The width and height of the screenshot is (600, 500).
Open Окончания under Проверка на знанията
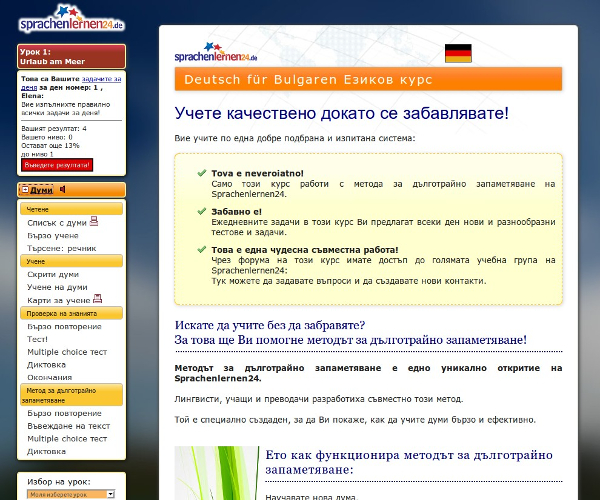click(50, 378)
